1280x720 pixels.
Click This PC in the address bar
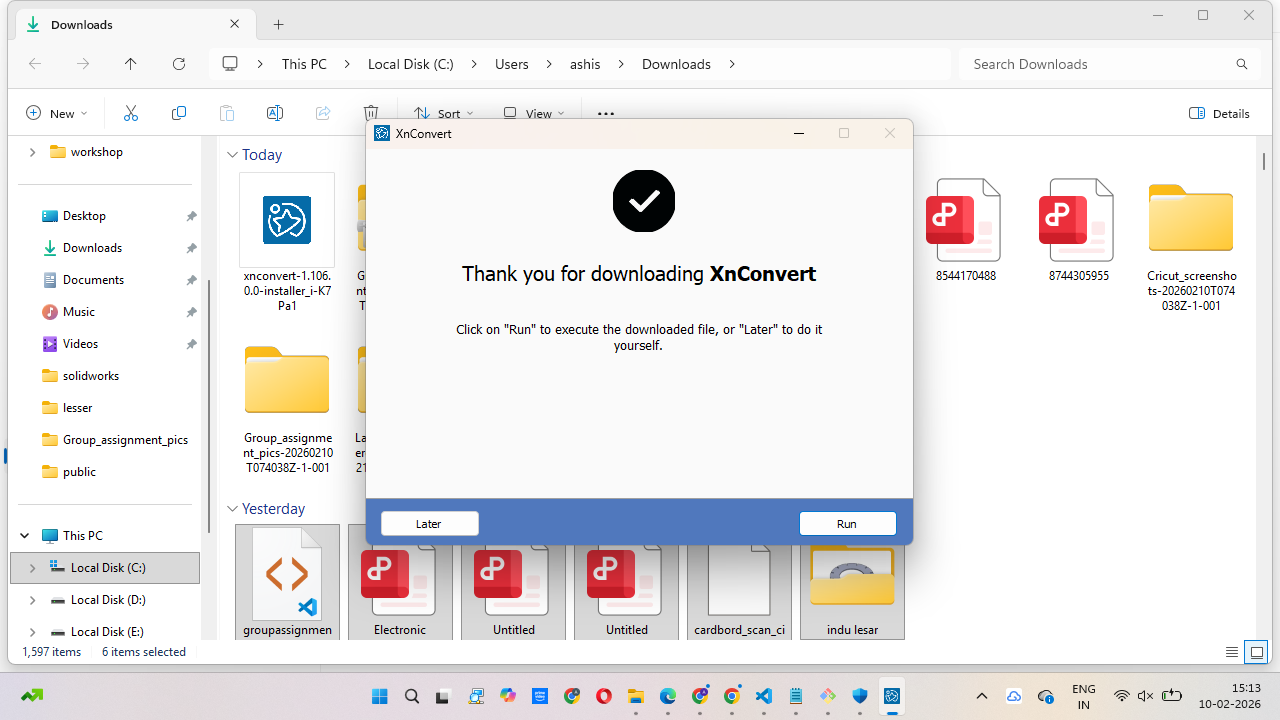tap(304, 64)
